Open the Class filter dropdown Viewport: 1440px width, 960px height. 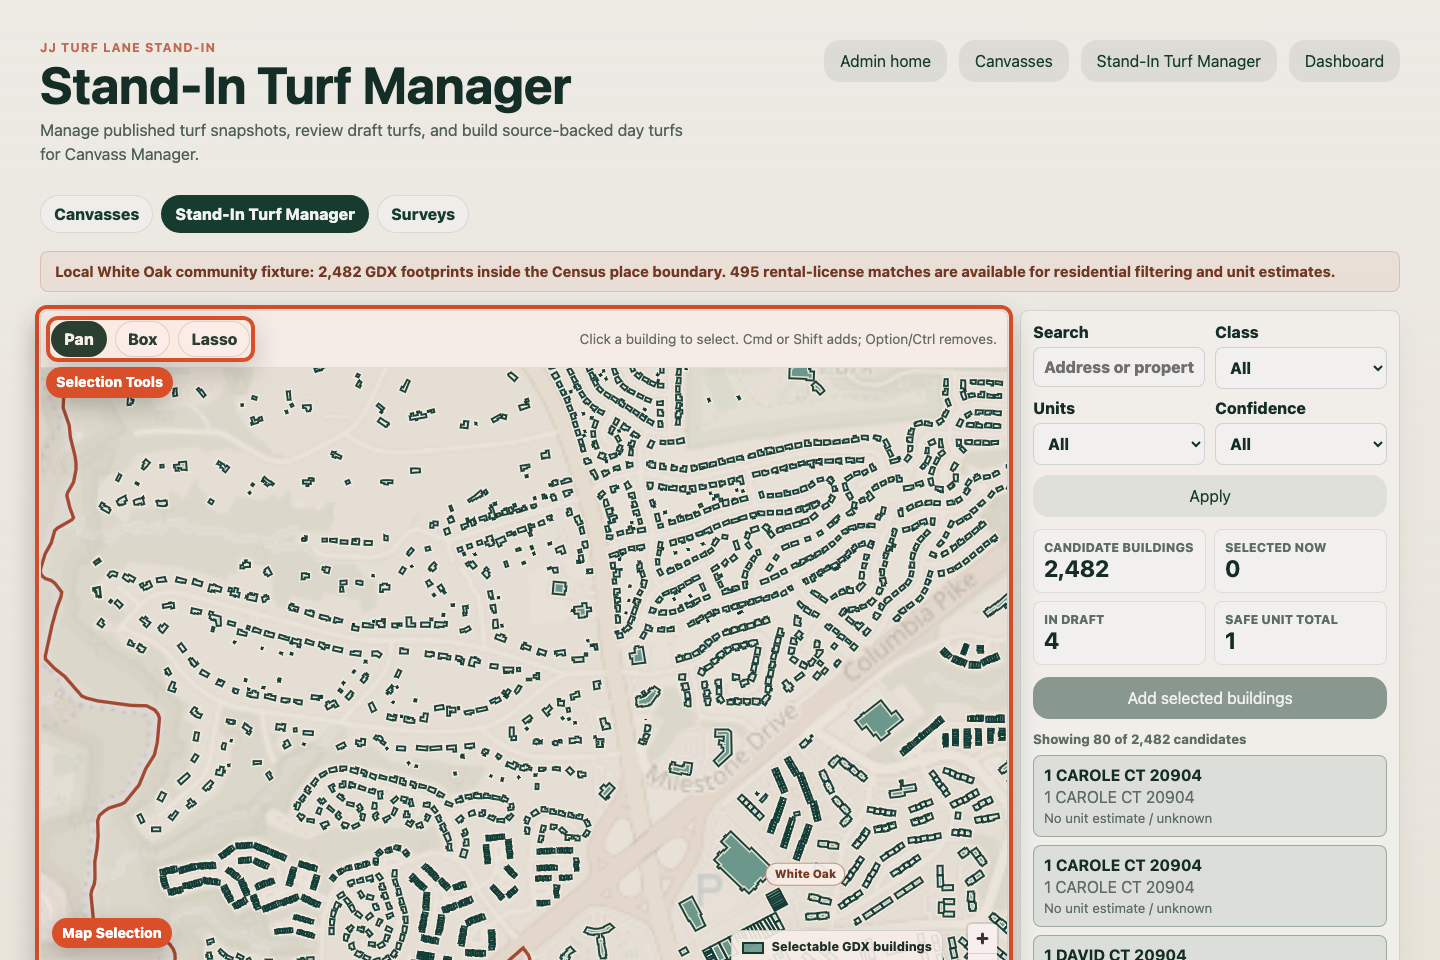pos(1301,368)
